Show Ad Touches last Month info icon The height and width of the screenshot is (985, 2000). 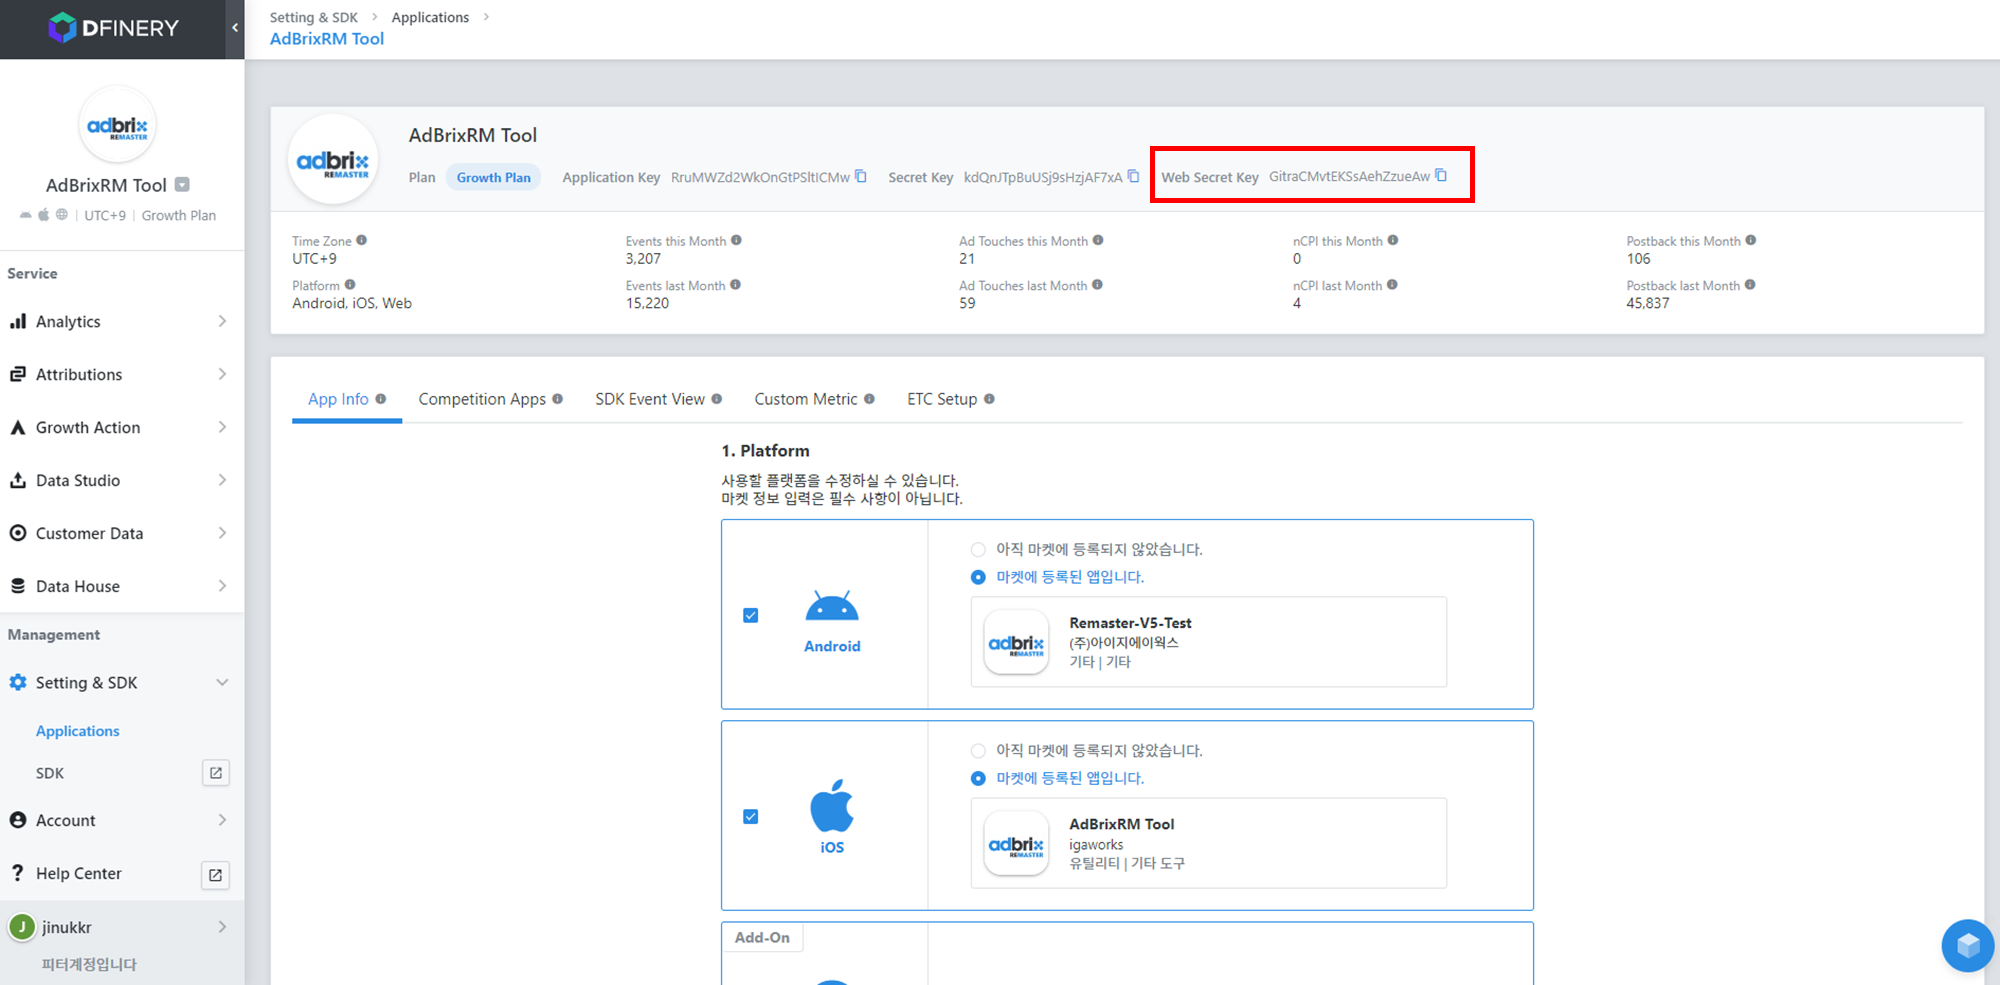pyautogui.click(x=1097, y=285)
